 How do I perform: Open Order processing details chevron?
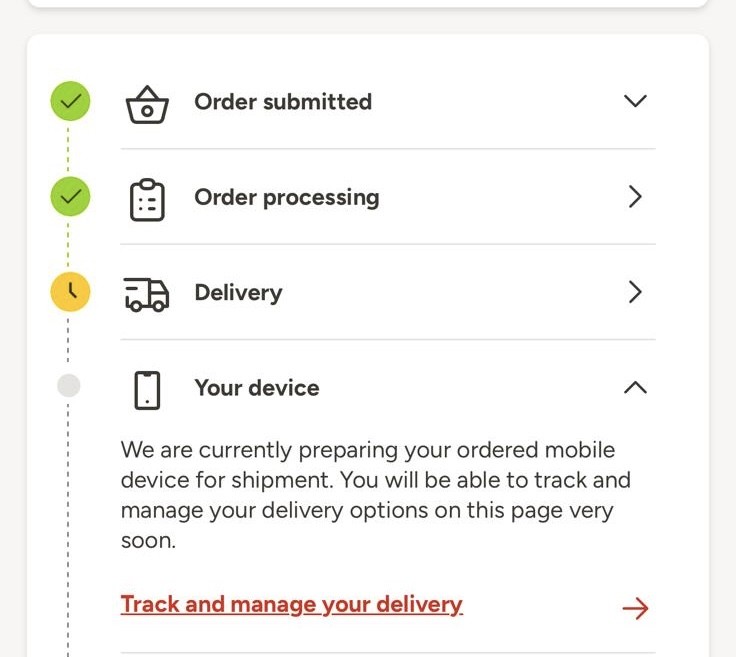pyautogui.click(x=635, y=197)
